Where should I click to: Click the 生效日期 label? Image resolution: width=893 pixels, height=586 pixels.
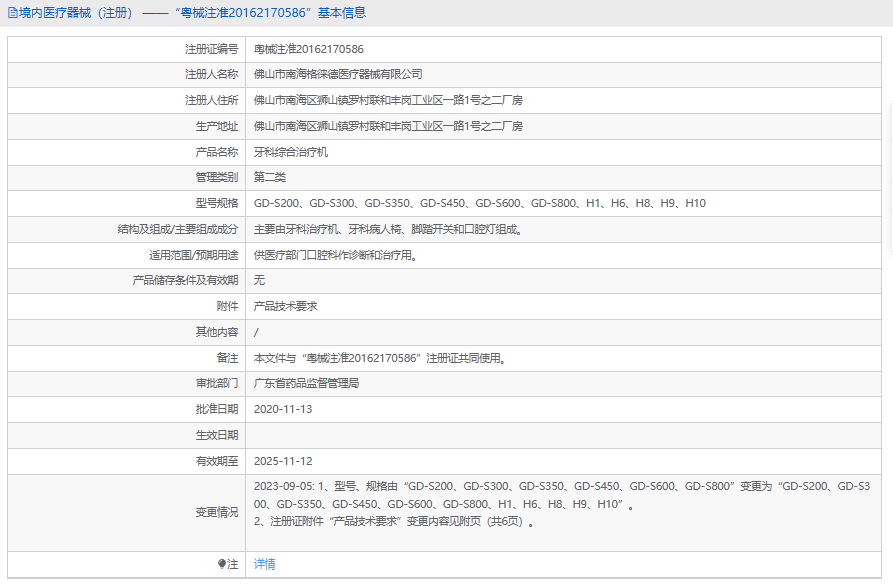(217, 435)
